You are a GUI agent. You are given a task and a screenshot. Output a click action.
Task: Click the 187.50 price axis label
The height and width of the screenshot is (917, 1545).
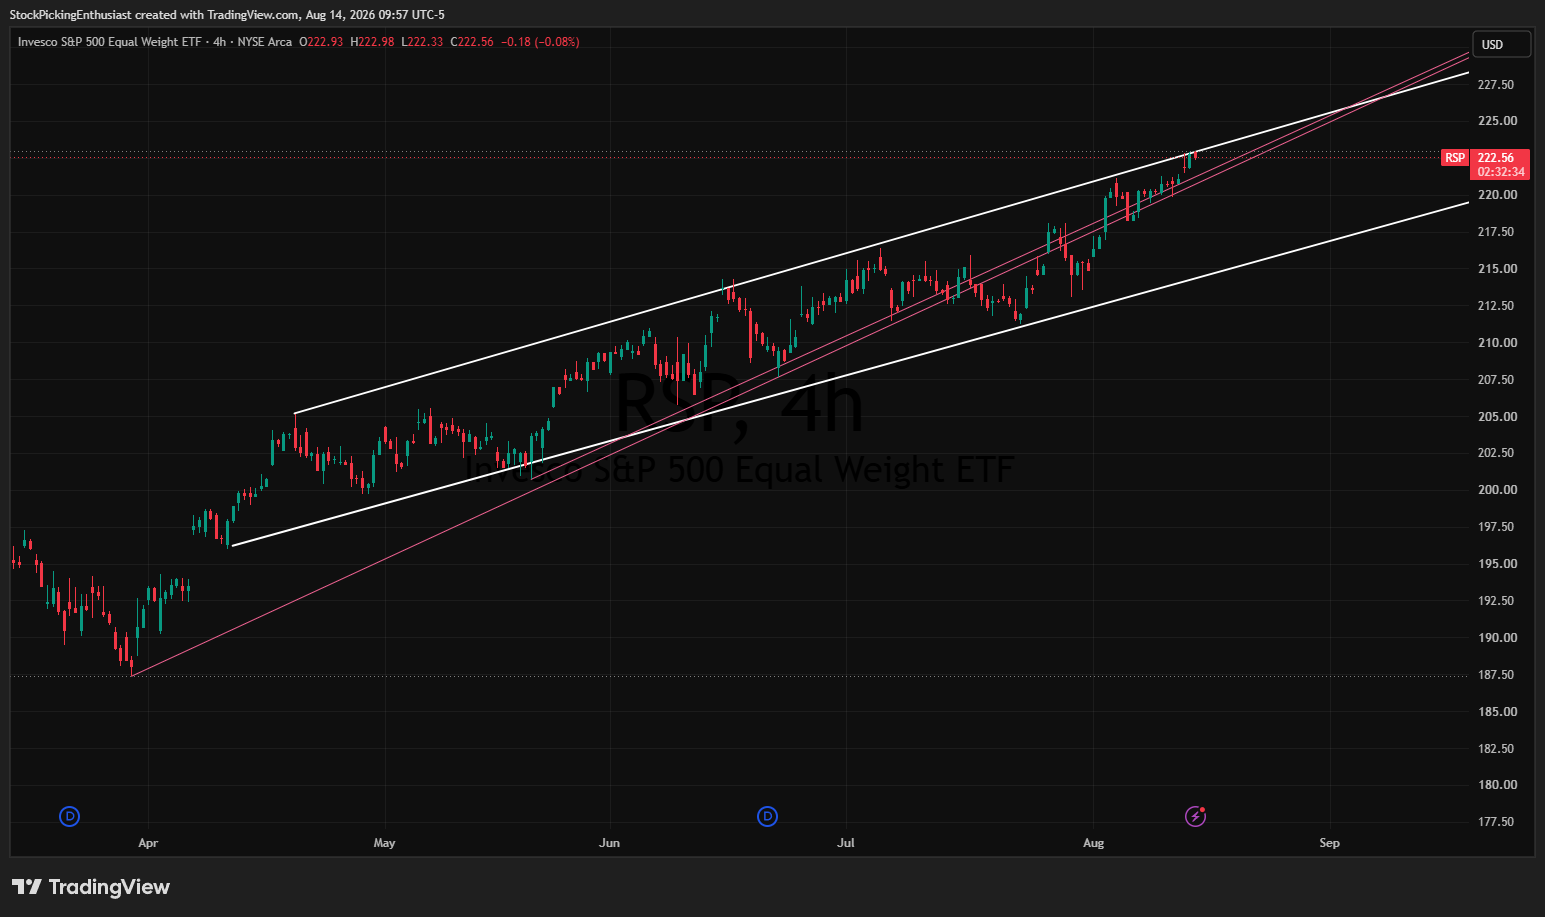tap(1496, 675)
